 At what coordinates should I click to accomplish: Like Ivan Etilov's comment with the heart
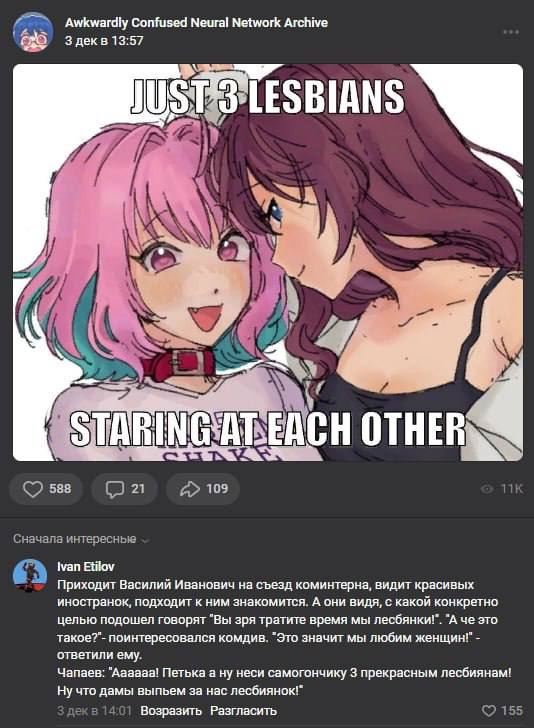489,710
